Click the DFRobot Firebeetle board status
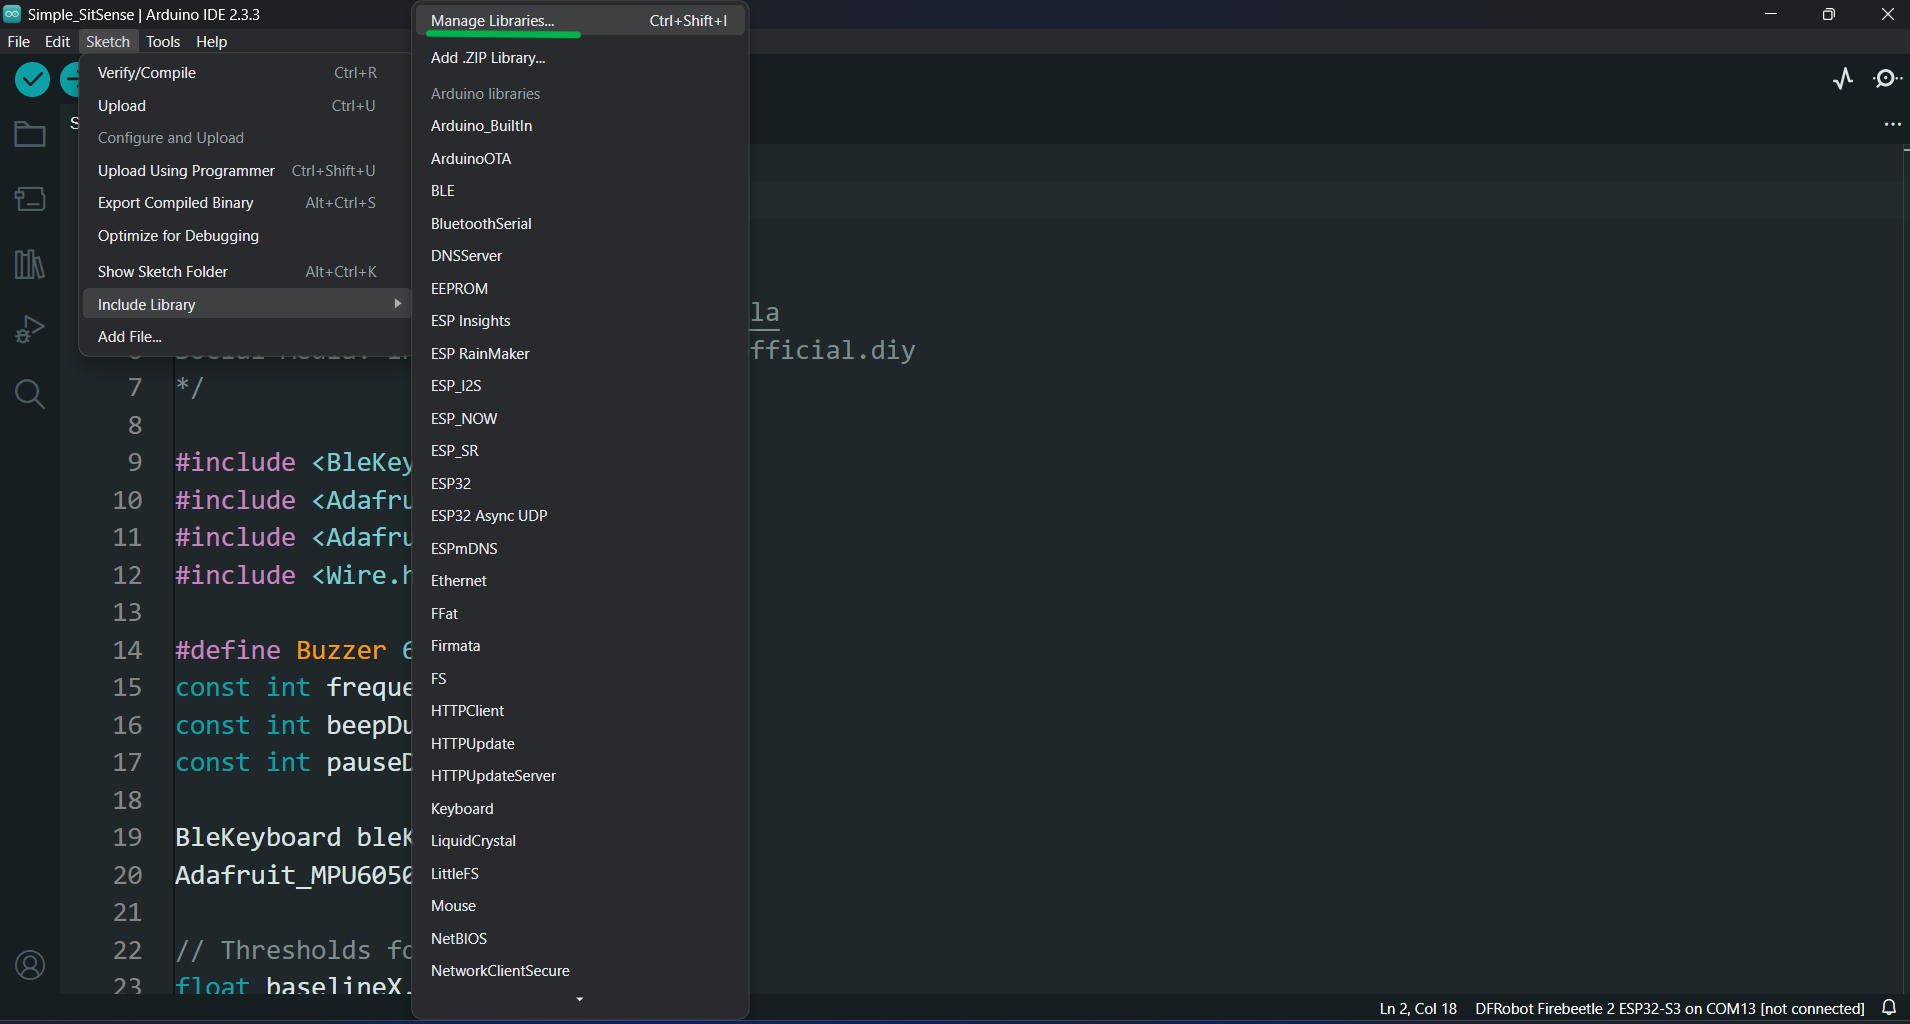The width and height of the screenshot is (1910, 1024). tap(1670, 1009)
